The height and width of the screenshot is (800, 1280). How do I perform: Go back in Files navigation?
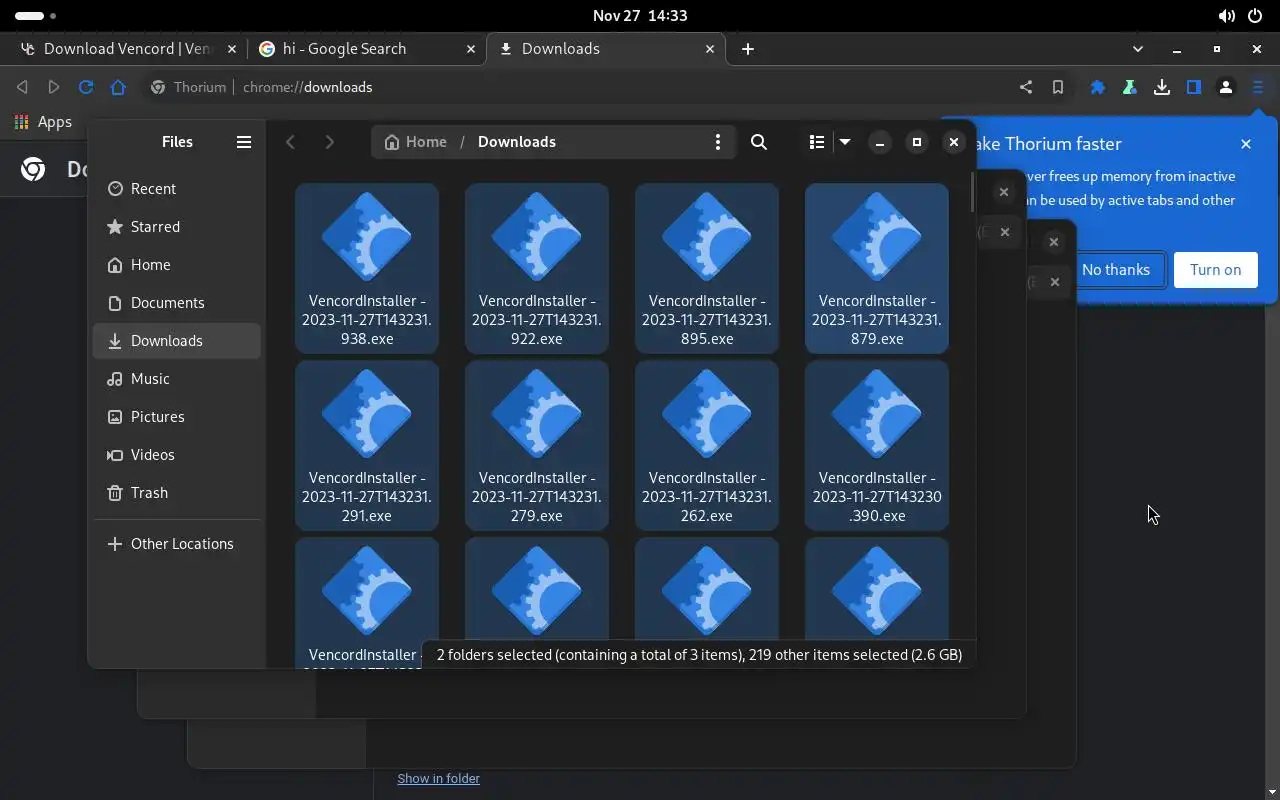tap(291, 142)
